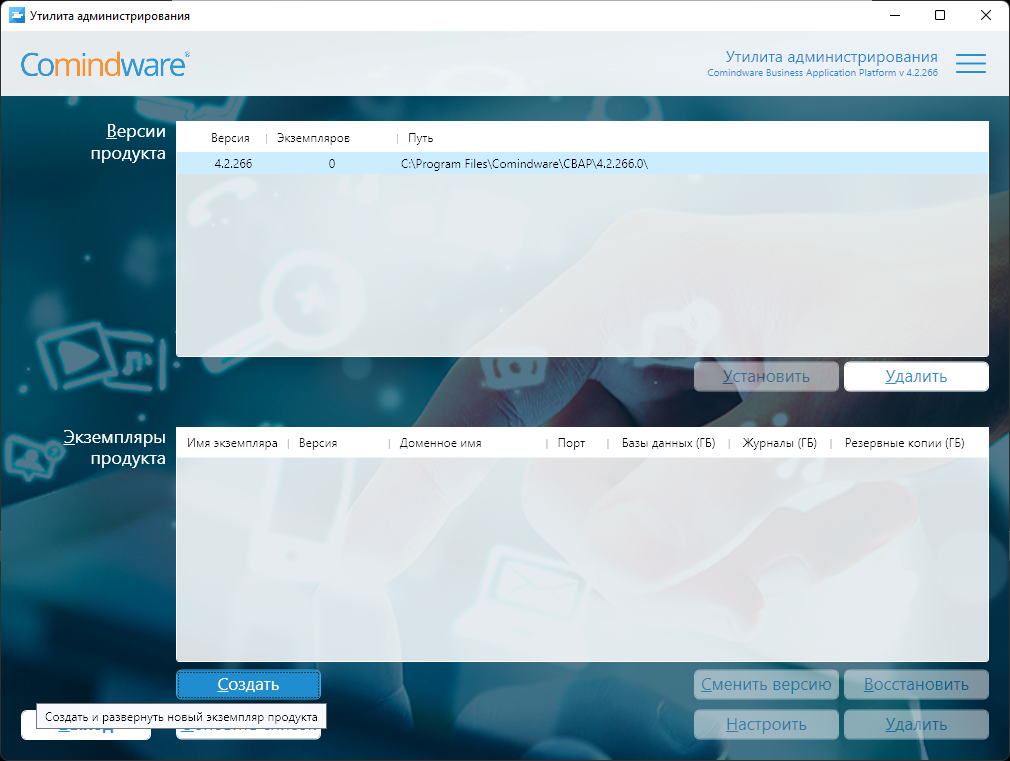
Task: Click the instances count 0 cell
Action: [332, 164]
